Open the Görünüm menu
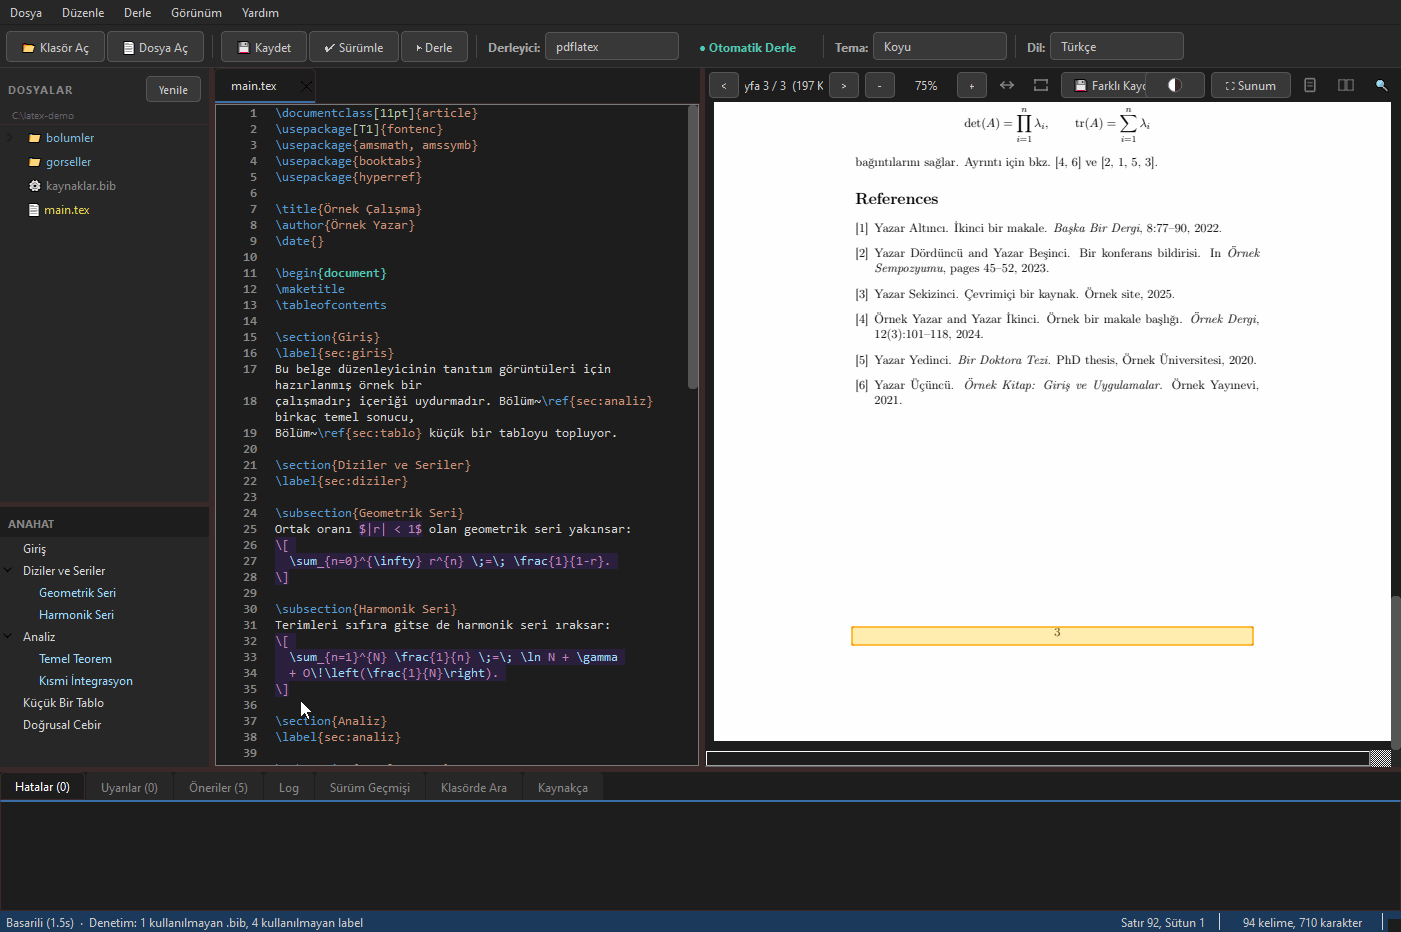Screen dimensions: 1401x932 (196, 13)
